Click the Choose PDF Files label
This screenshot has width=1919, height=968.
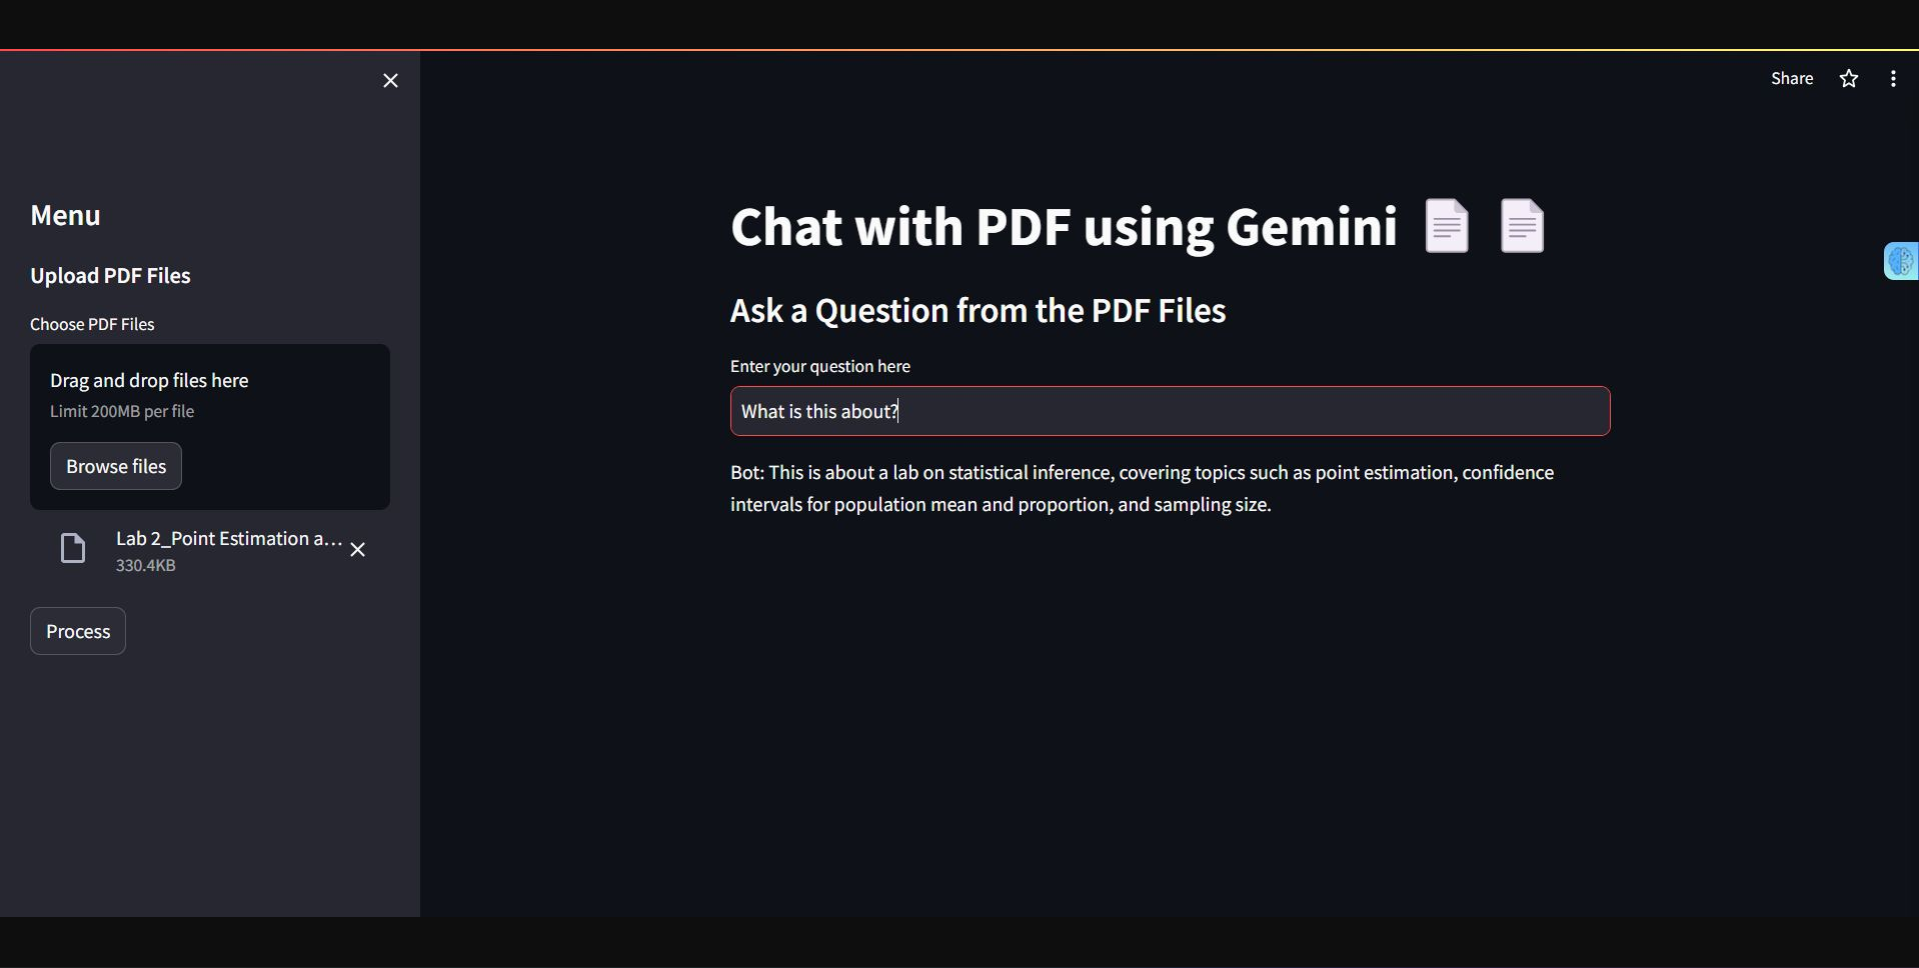[x=92, y=324]
